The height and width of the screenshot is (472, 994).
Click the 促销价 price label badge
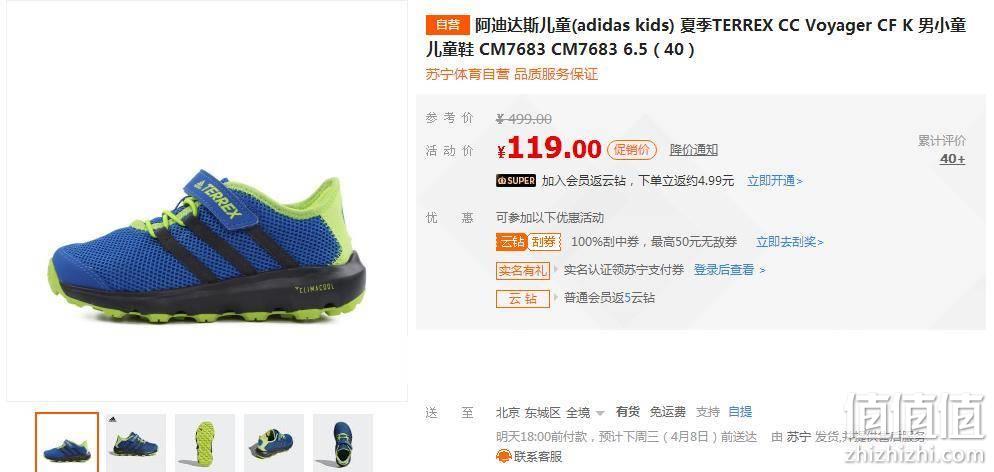pos(632,150)
